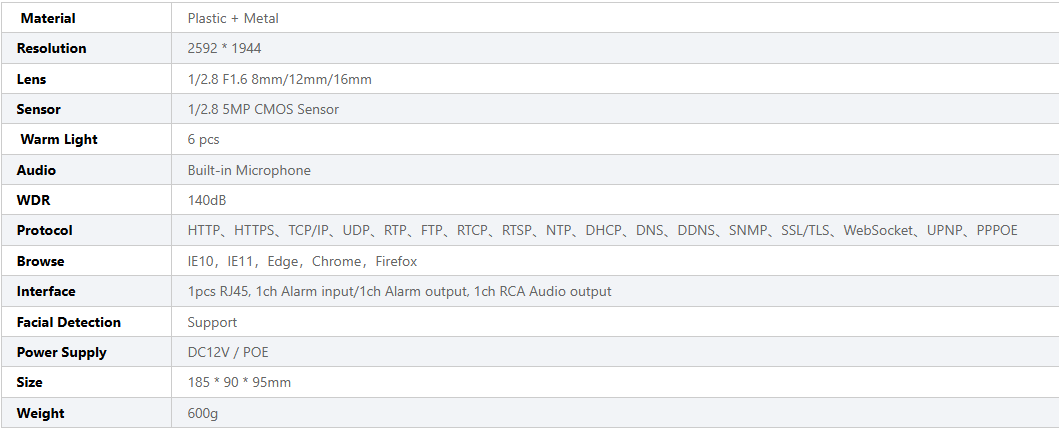Click the browser list "IE10, IE11, Edge, Chrome, Firefox"
1059x429 pixels.
[x=302, y=261]
